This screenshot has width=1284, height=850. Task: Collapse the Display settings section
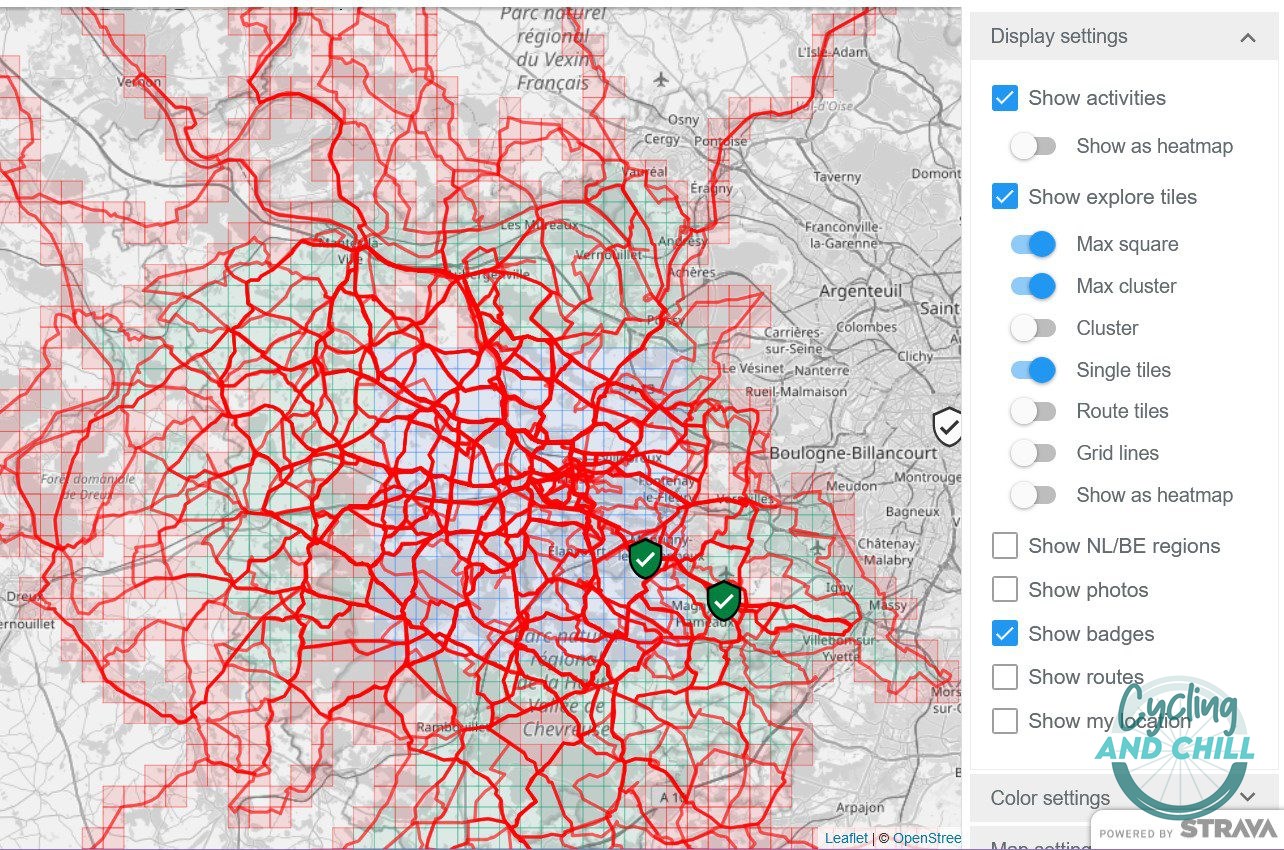click(1248, 37)
